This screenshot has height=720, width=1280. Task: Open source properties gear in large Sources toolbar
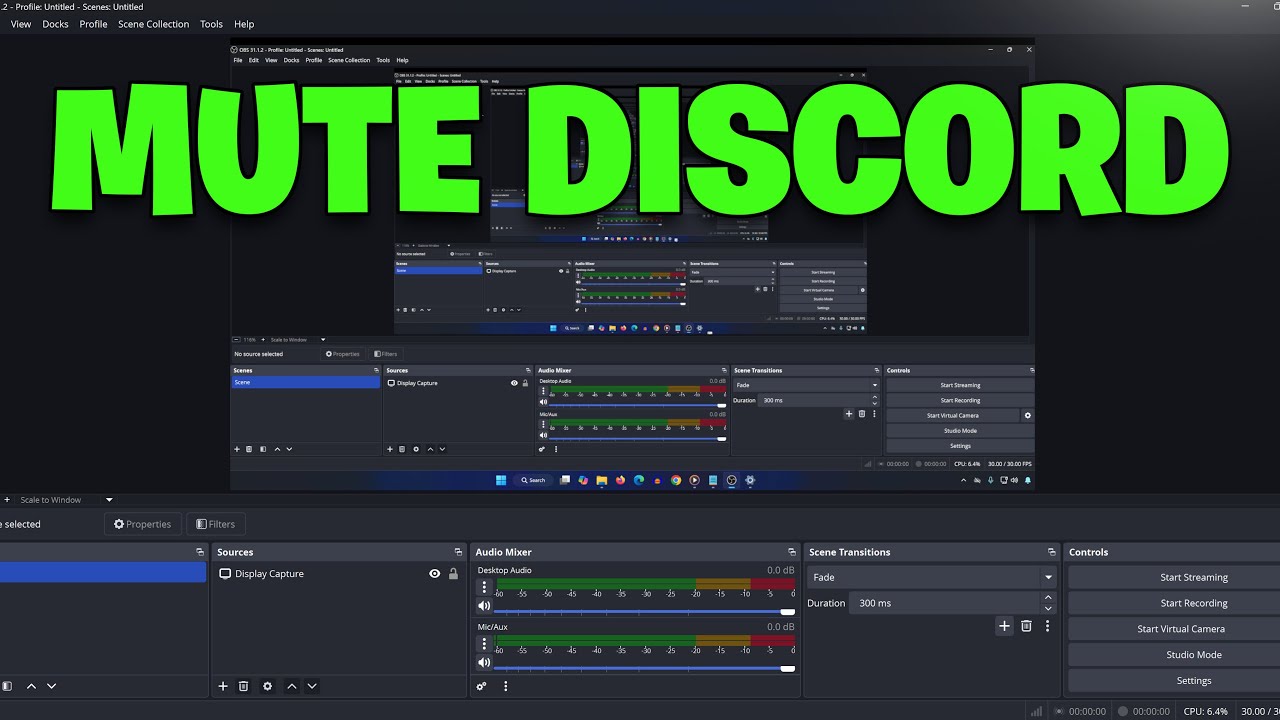pyautogui.click(x=267, y=686)
